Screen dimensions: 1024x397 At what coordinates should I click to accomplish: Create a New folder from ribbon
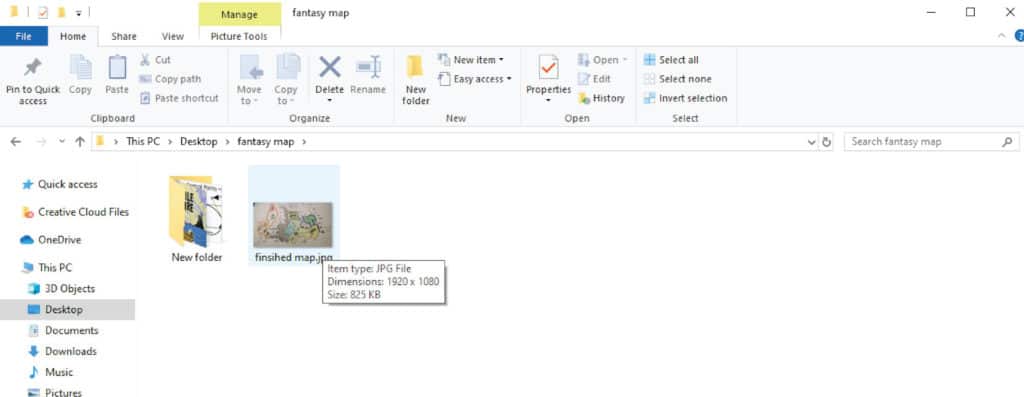point(415,80)
